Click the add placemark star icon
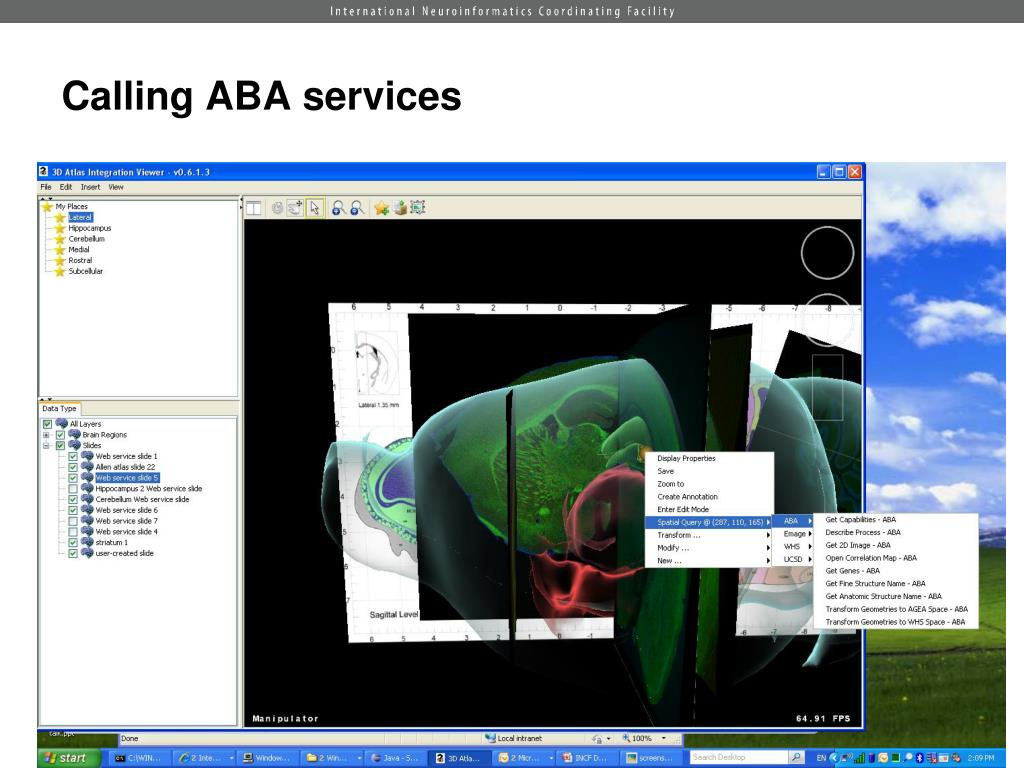 pos(381,208)
